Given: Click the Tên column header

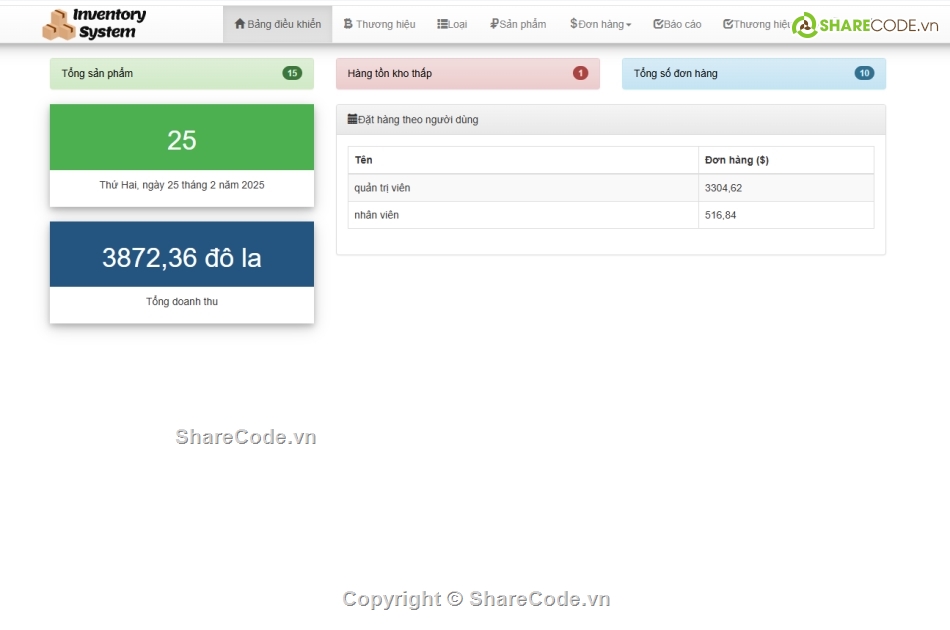Looking at the screenshot, I should (x=523, y=160).
